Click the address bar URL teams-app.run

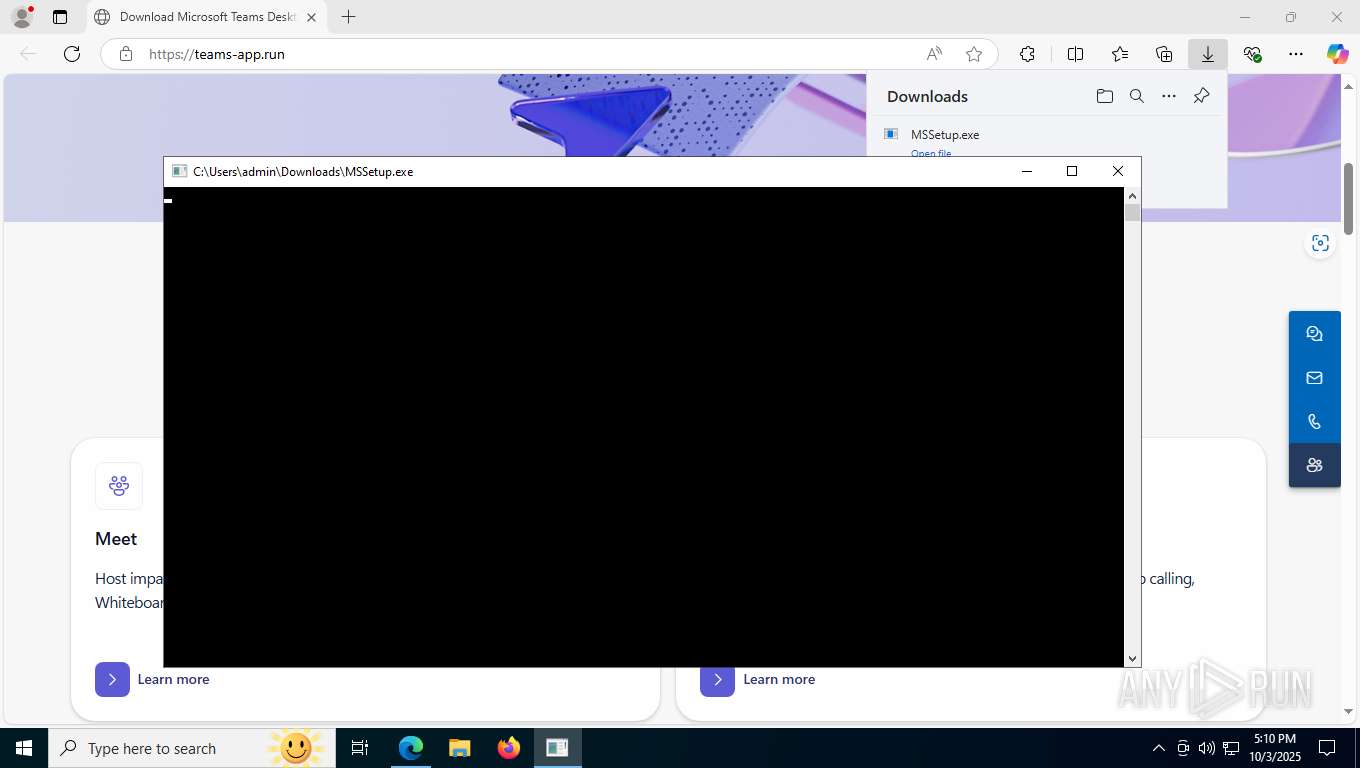tap(217, 54)
